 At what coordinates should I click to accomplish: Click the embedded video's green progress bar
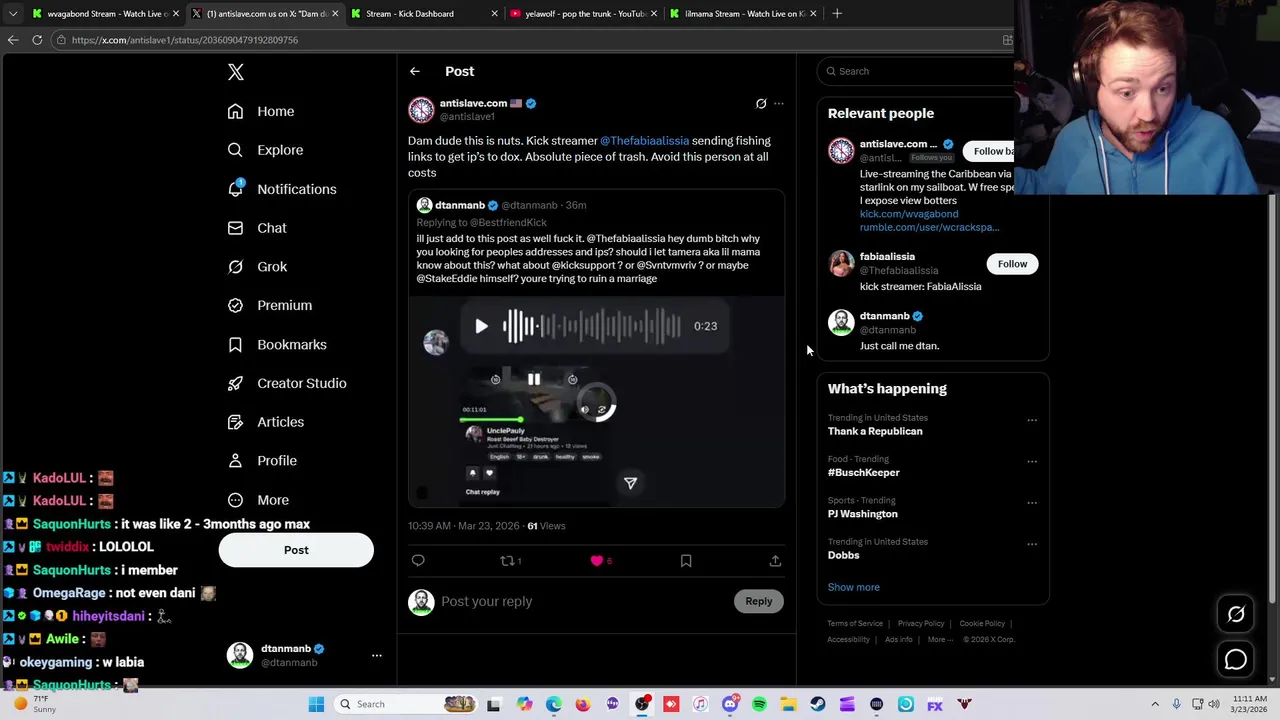(491, 420)
